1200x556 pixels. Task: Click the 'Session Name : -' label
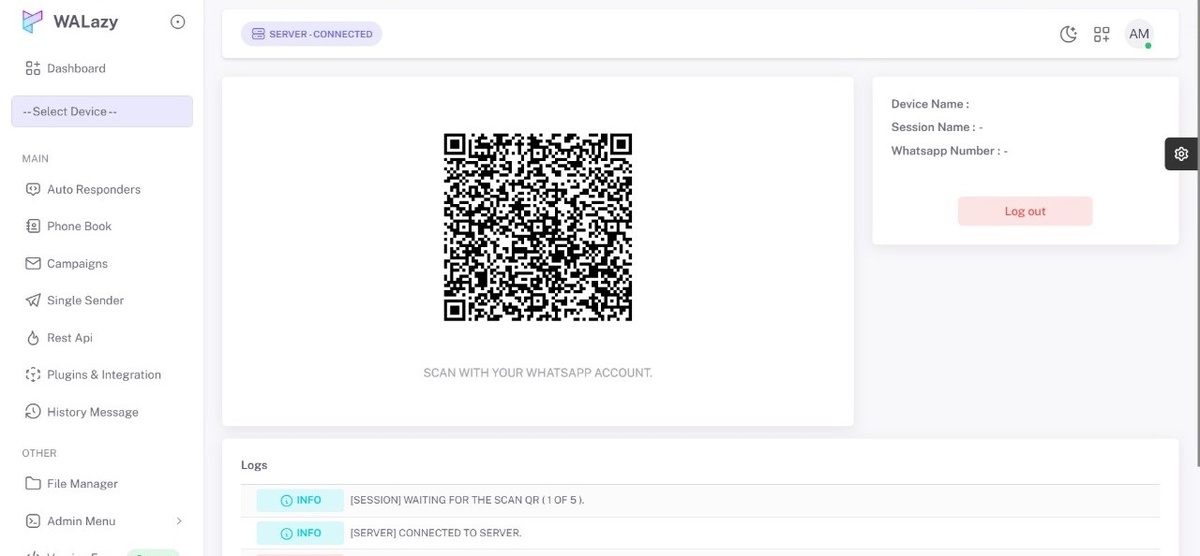(937, 127)
